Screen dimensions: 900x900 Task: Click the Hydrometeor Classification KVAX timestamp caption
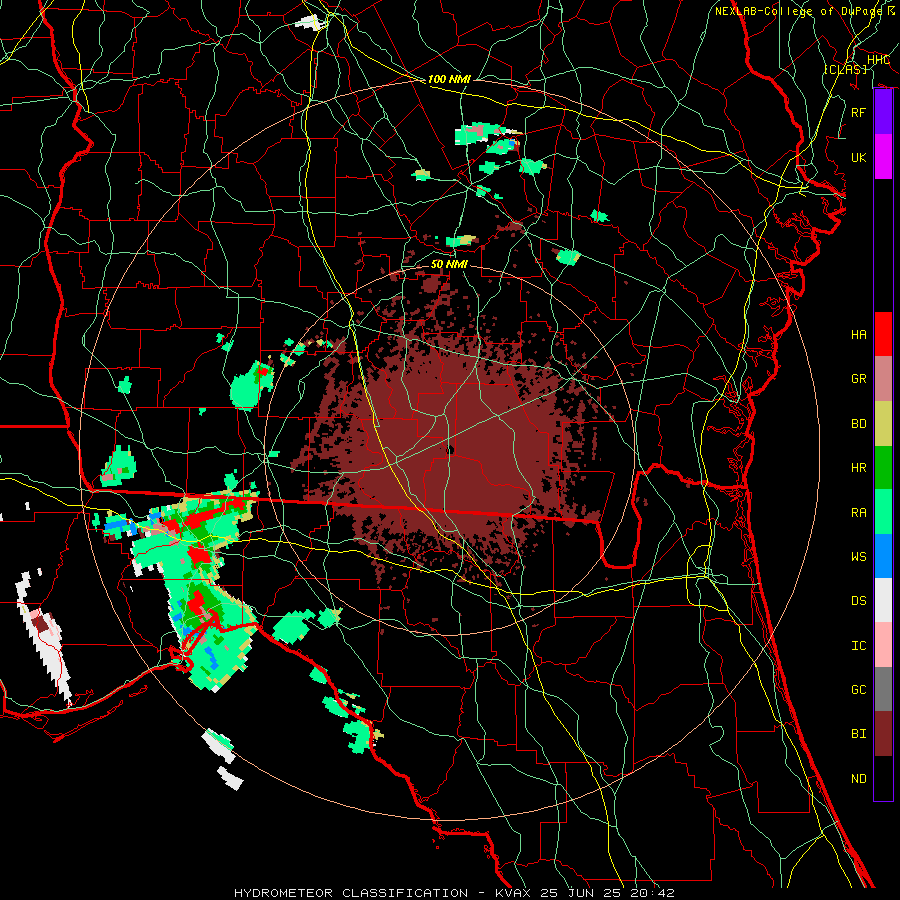pos(454,893)
